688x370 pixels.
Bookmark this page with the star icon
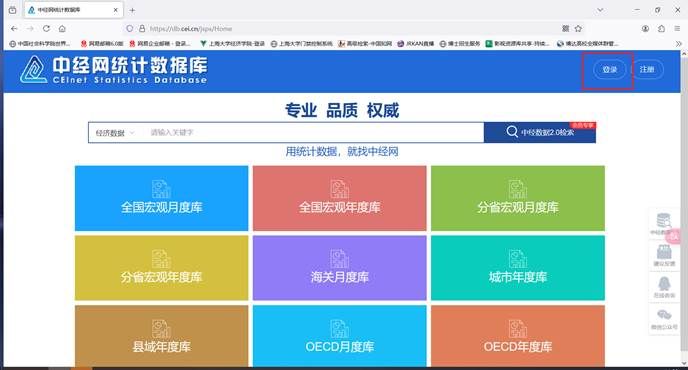pyautogui.click(x=578, y=29)
